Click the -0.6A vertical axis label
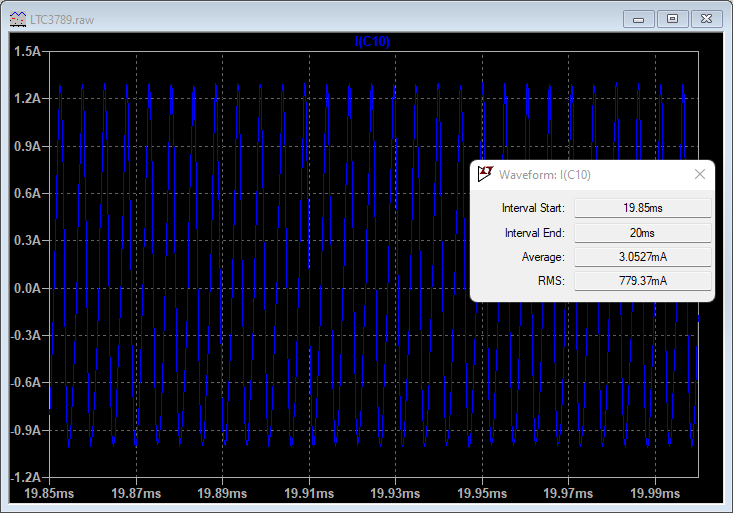Image resolution: width=733 pixels, height=513 pixels. coord(26,383)
